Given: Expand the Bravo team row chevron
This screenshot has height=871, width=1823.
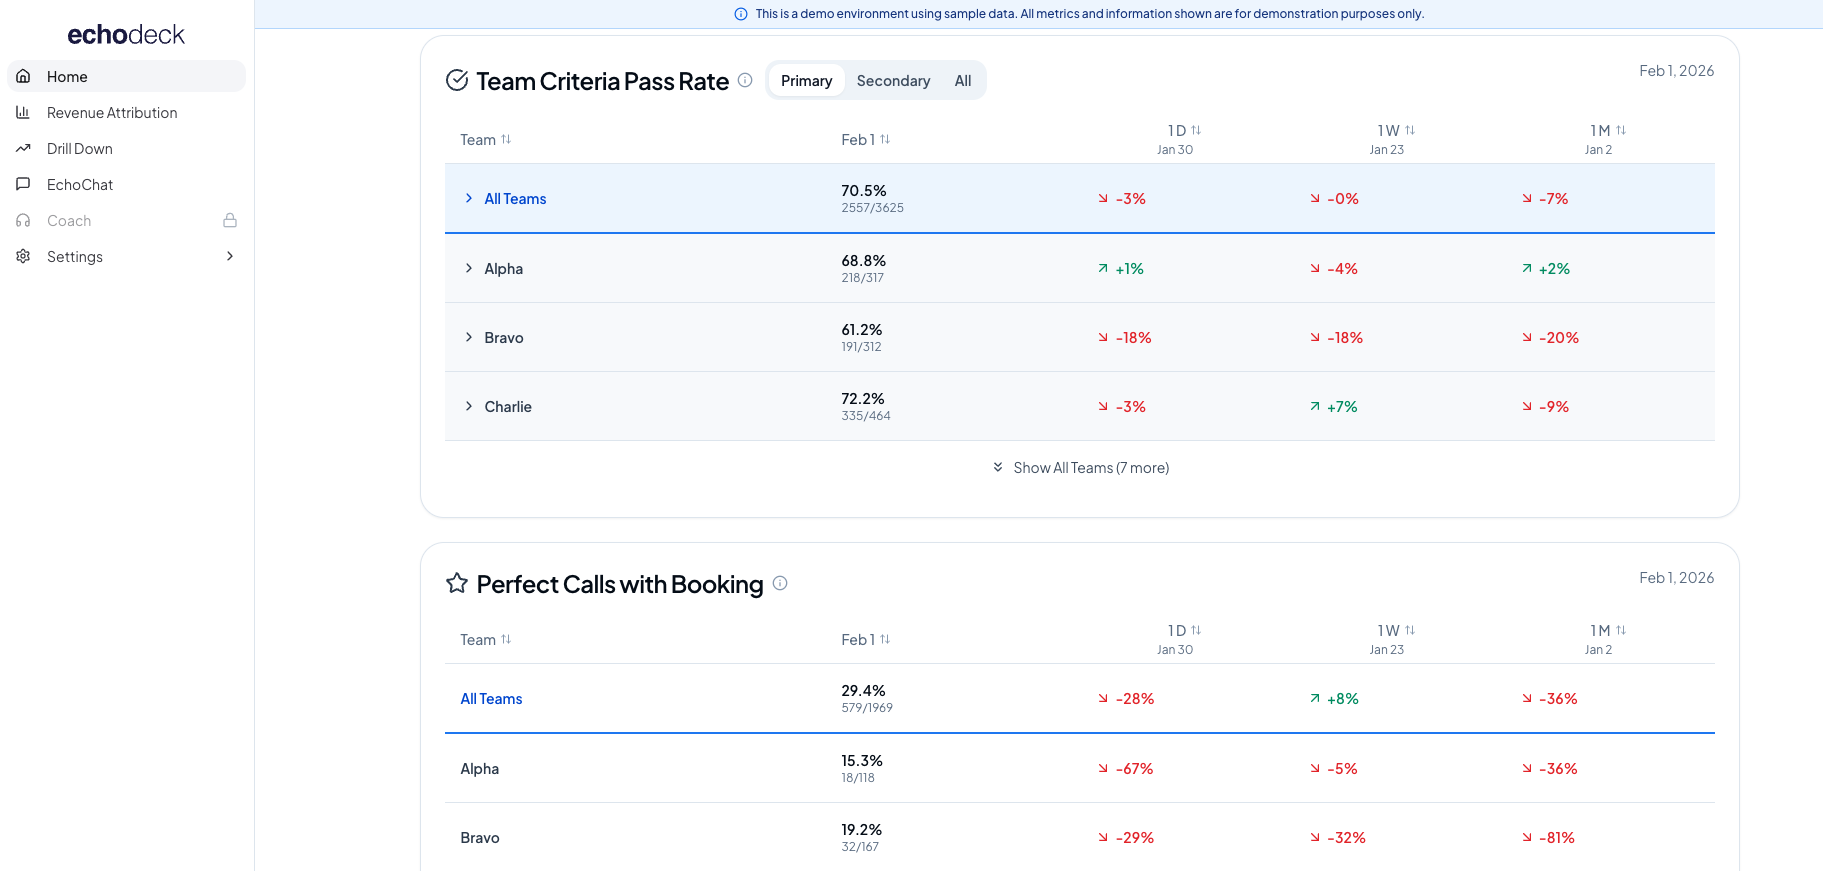Looking at the screenshot, I should 469,337.
